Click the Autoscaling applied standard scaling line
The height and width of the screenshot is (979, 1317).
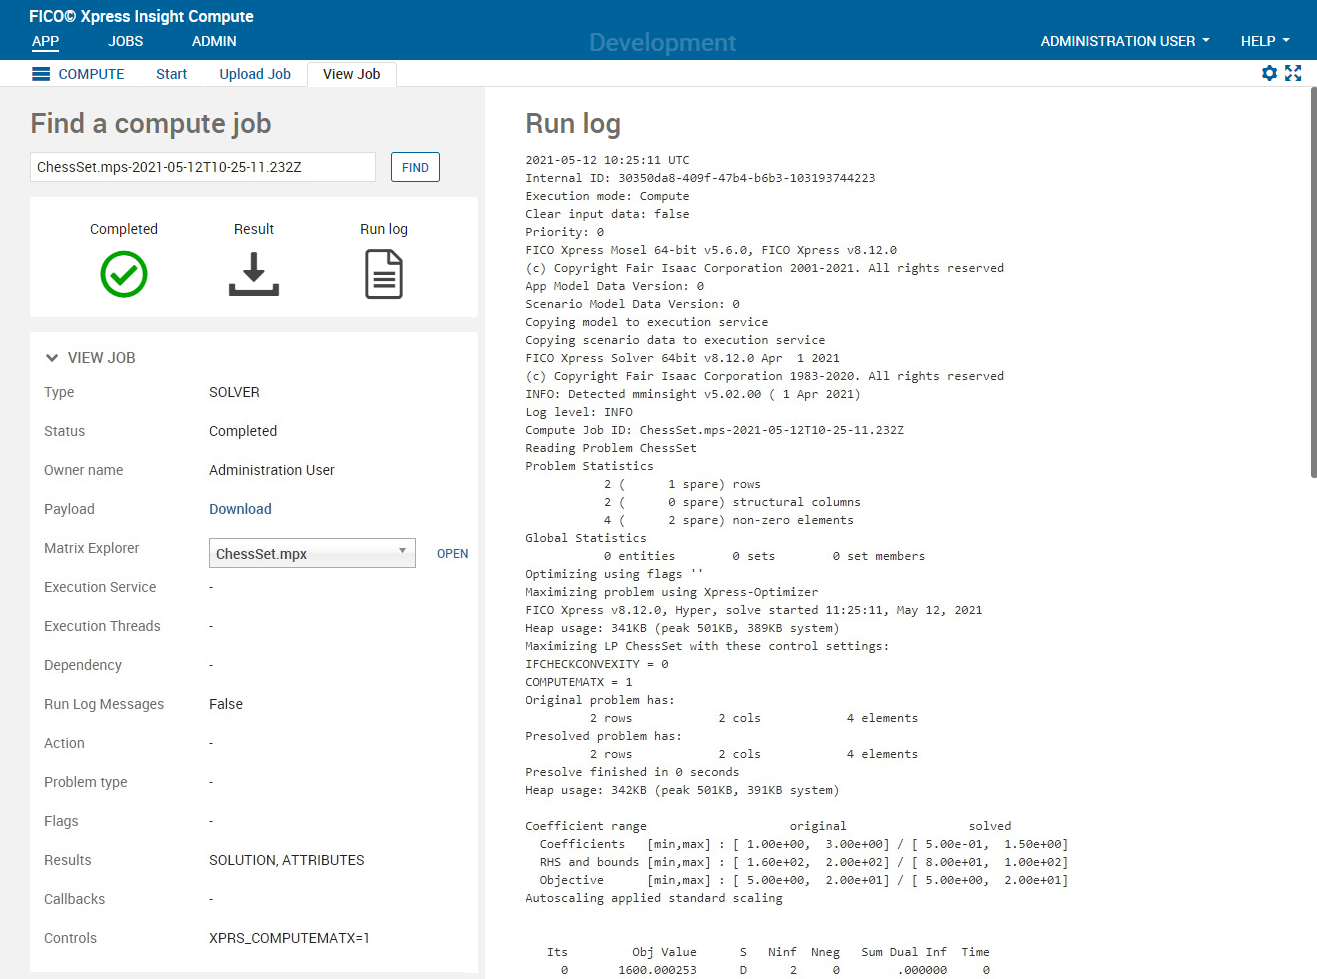[654, 898]
